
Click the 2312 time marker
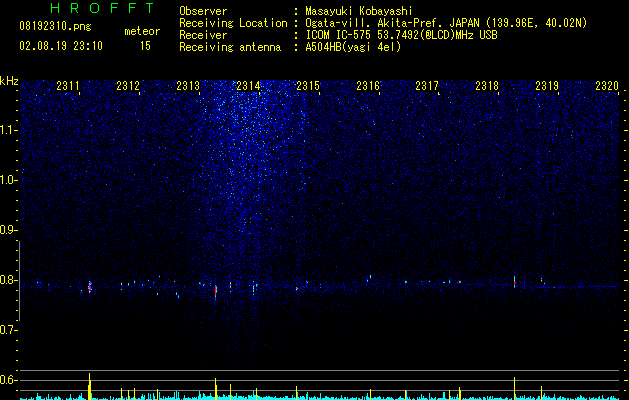[x=128, y=85]
